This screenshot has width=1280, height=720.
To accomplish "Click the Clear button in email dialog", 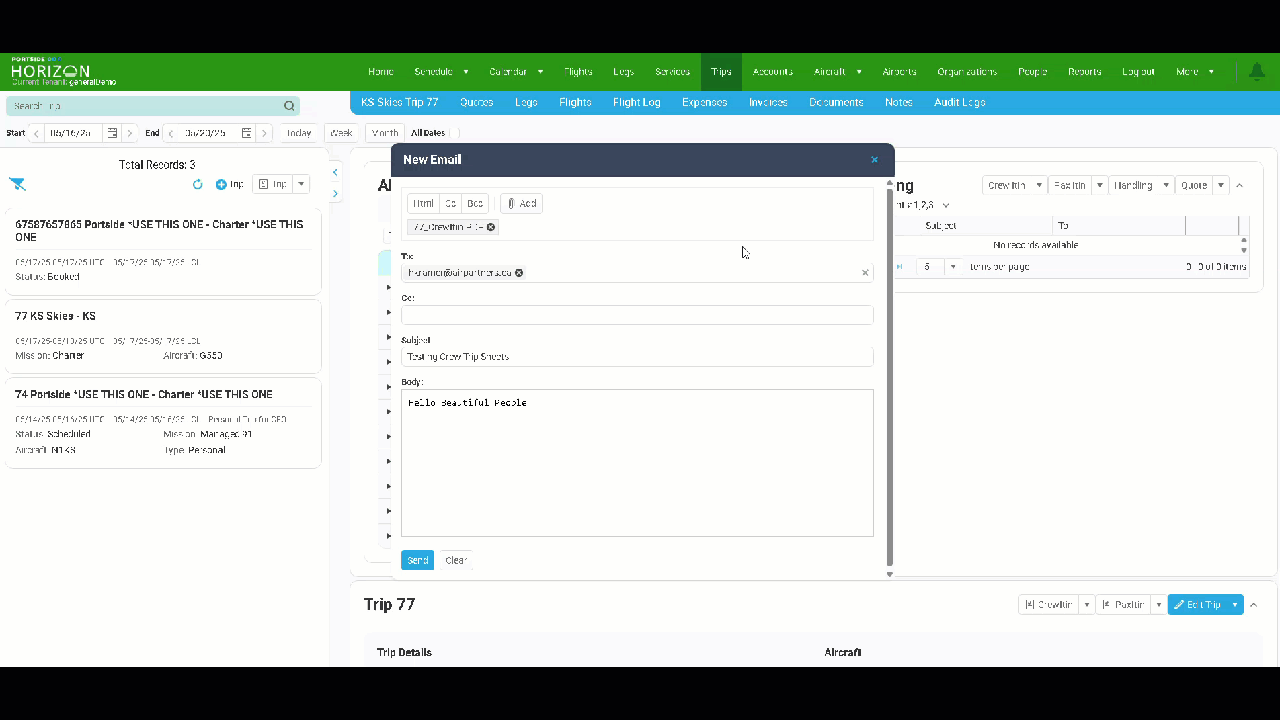I will tap(455, 560).
